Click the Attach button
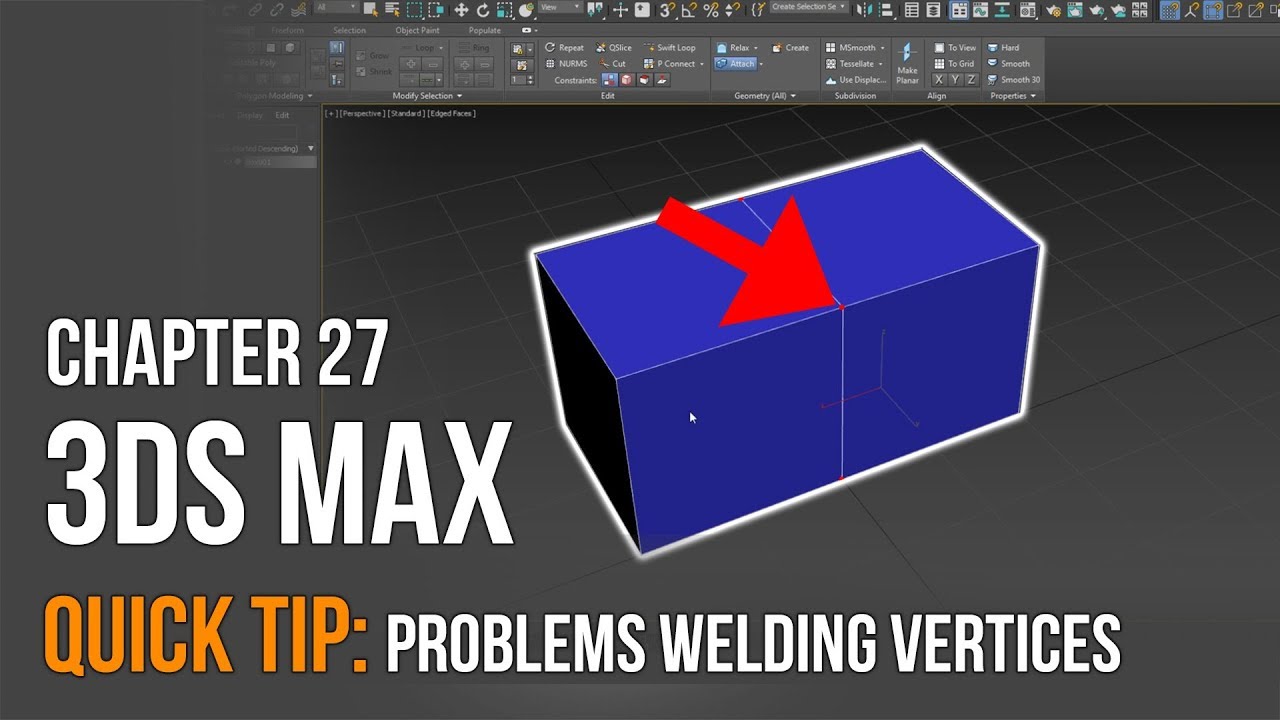This screenshot has height=720, width=1280. pyautogui.click(x=735, y=64)
